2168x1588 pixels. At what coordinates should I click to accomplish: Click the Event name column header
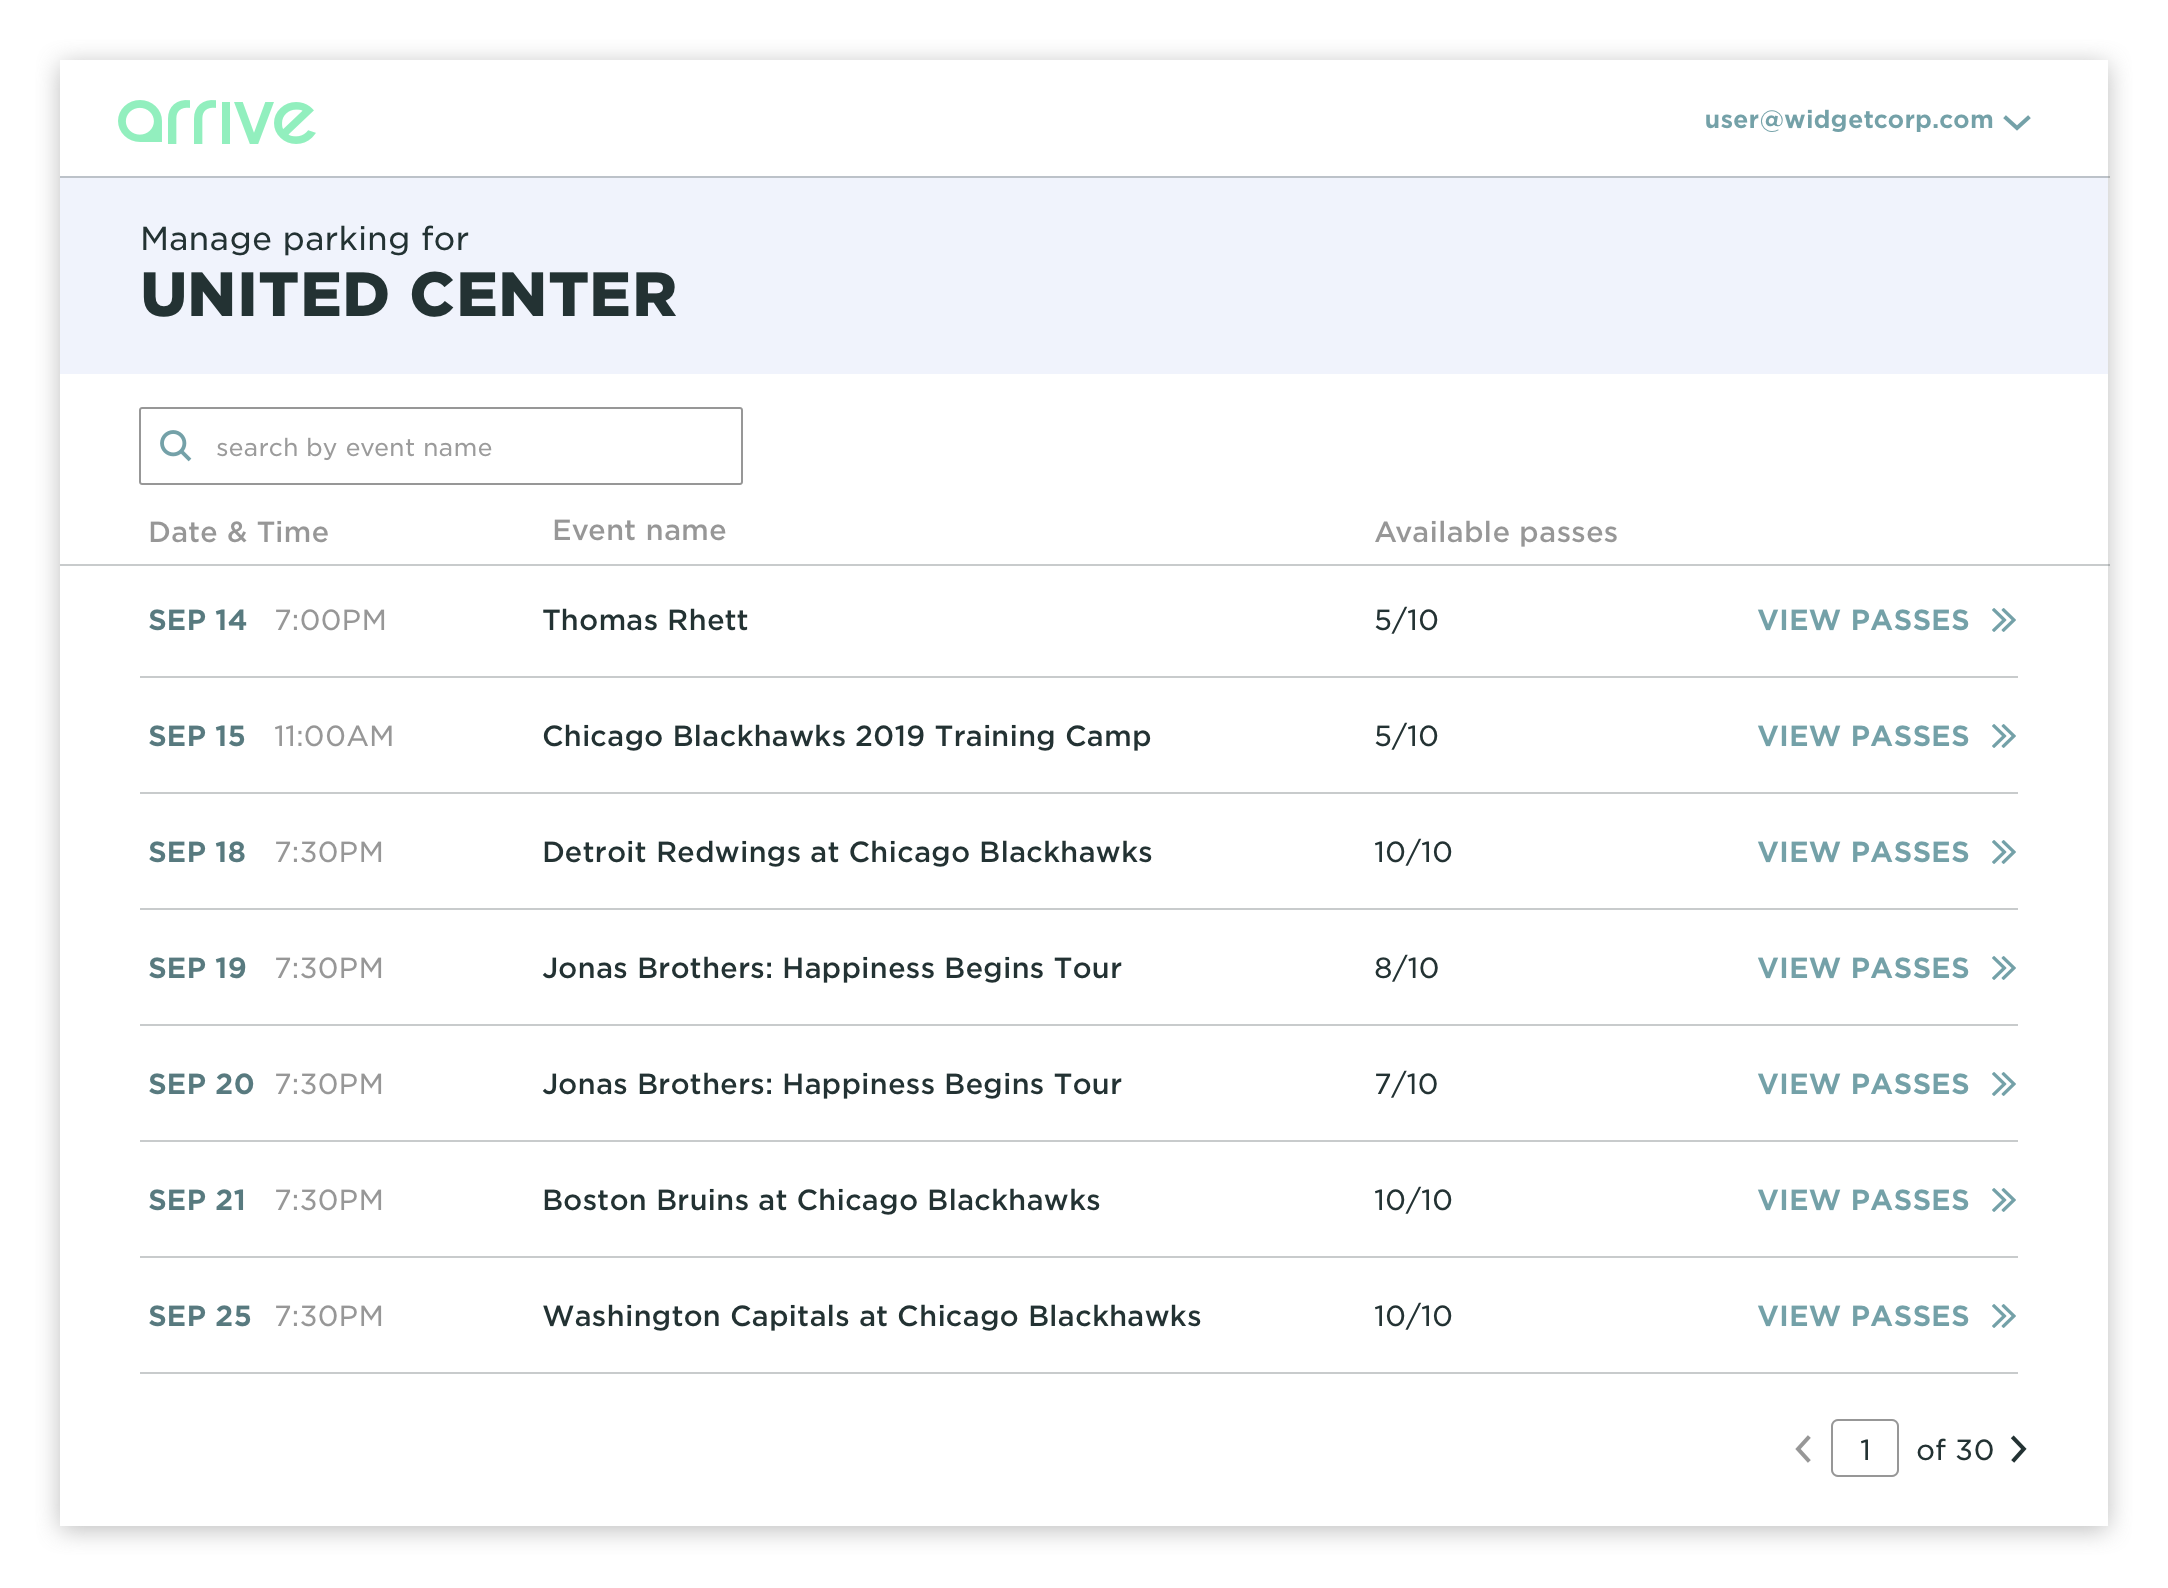tap(639, 530)
